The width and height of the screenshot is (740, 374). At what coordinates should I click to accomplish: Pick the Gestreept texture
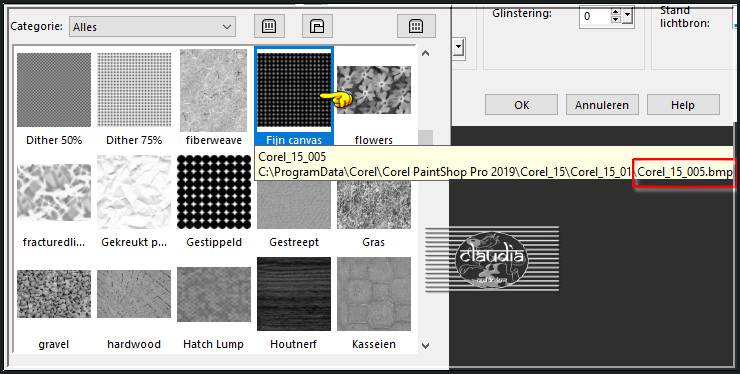(x=294, y=204)
